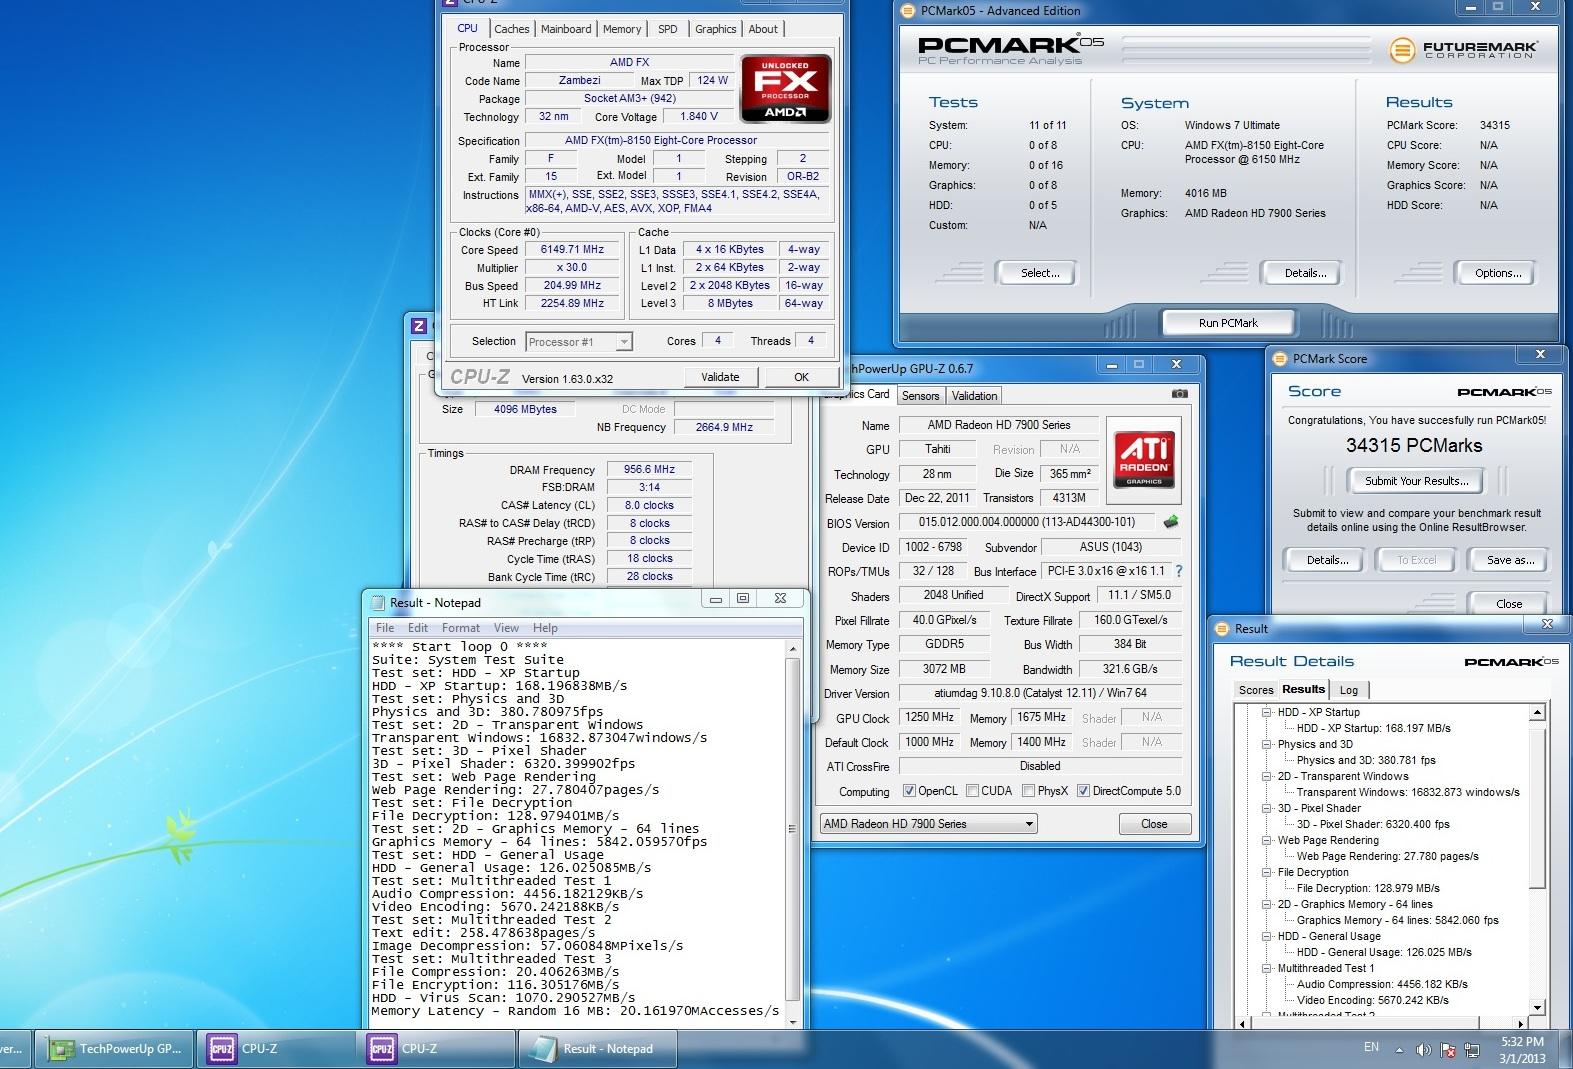Click the Close button in GPU-Z
This screenshot has width=1573, height=1069.
coord(1154,824)
